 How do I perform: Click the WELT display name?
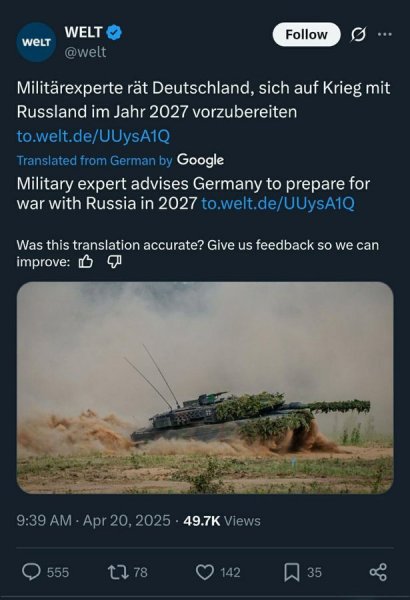pyautogui.click(x=83, y=32)
